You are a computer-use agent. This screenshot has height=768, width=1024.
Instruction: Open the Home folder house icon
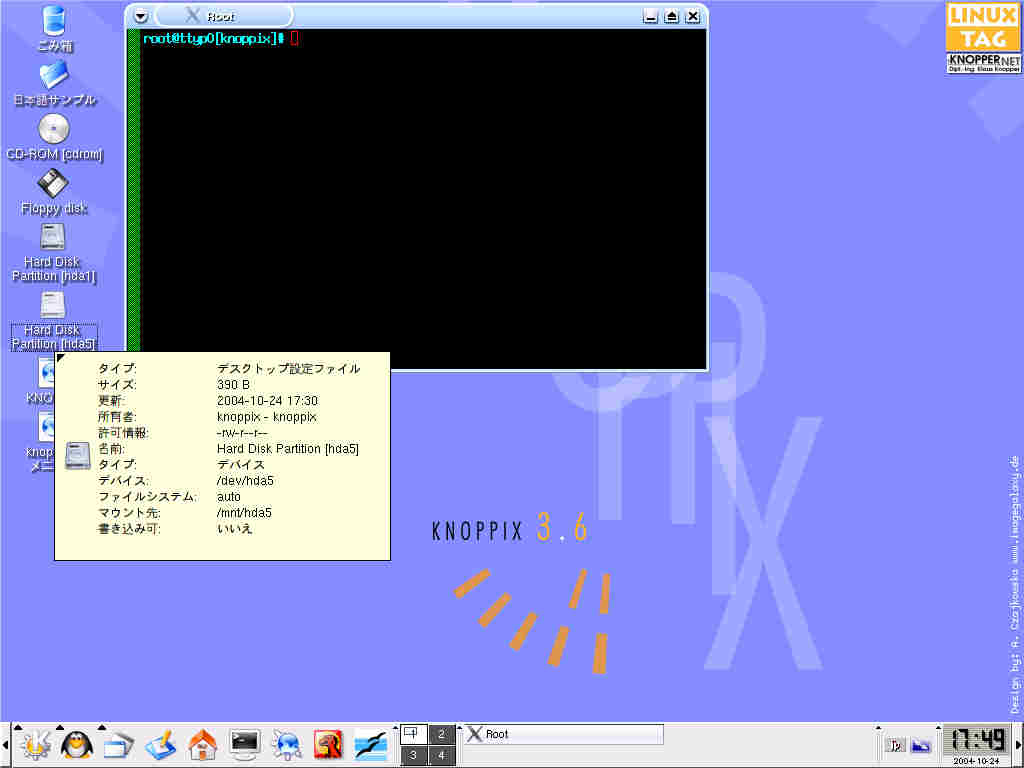pos(202,746)
